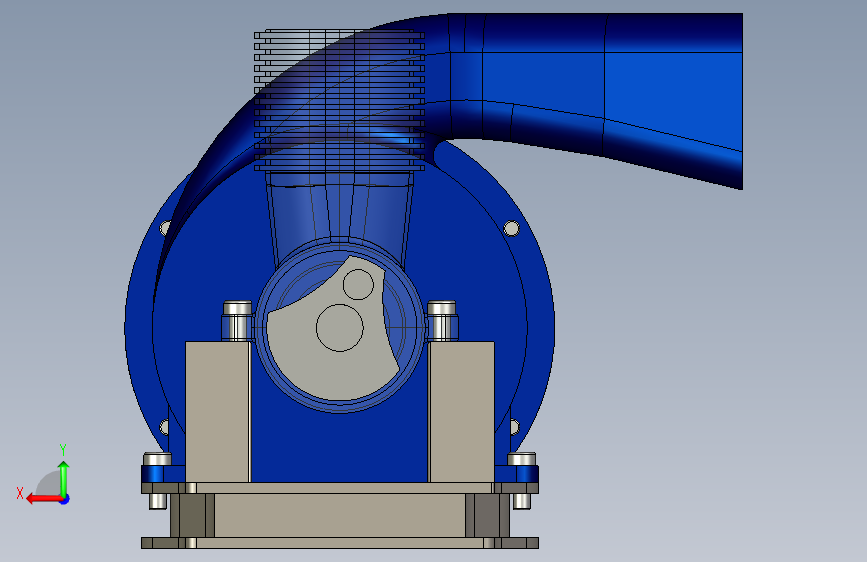Click the green Y axis arrow of the triad
The image size is (867, 562).
coord(64,478)
